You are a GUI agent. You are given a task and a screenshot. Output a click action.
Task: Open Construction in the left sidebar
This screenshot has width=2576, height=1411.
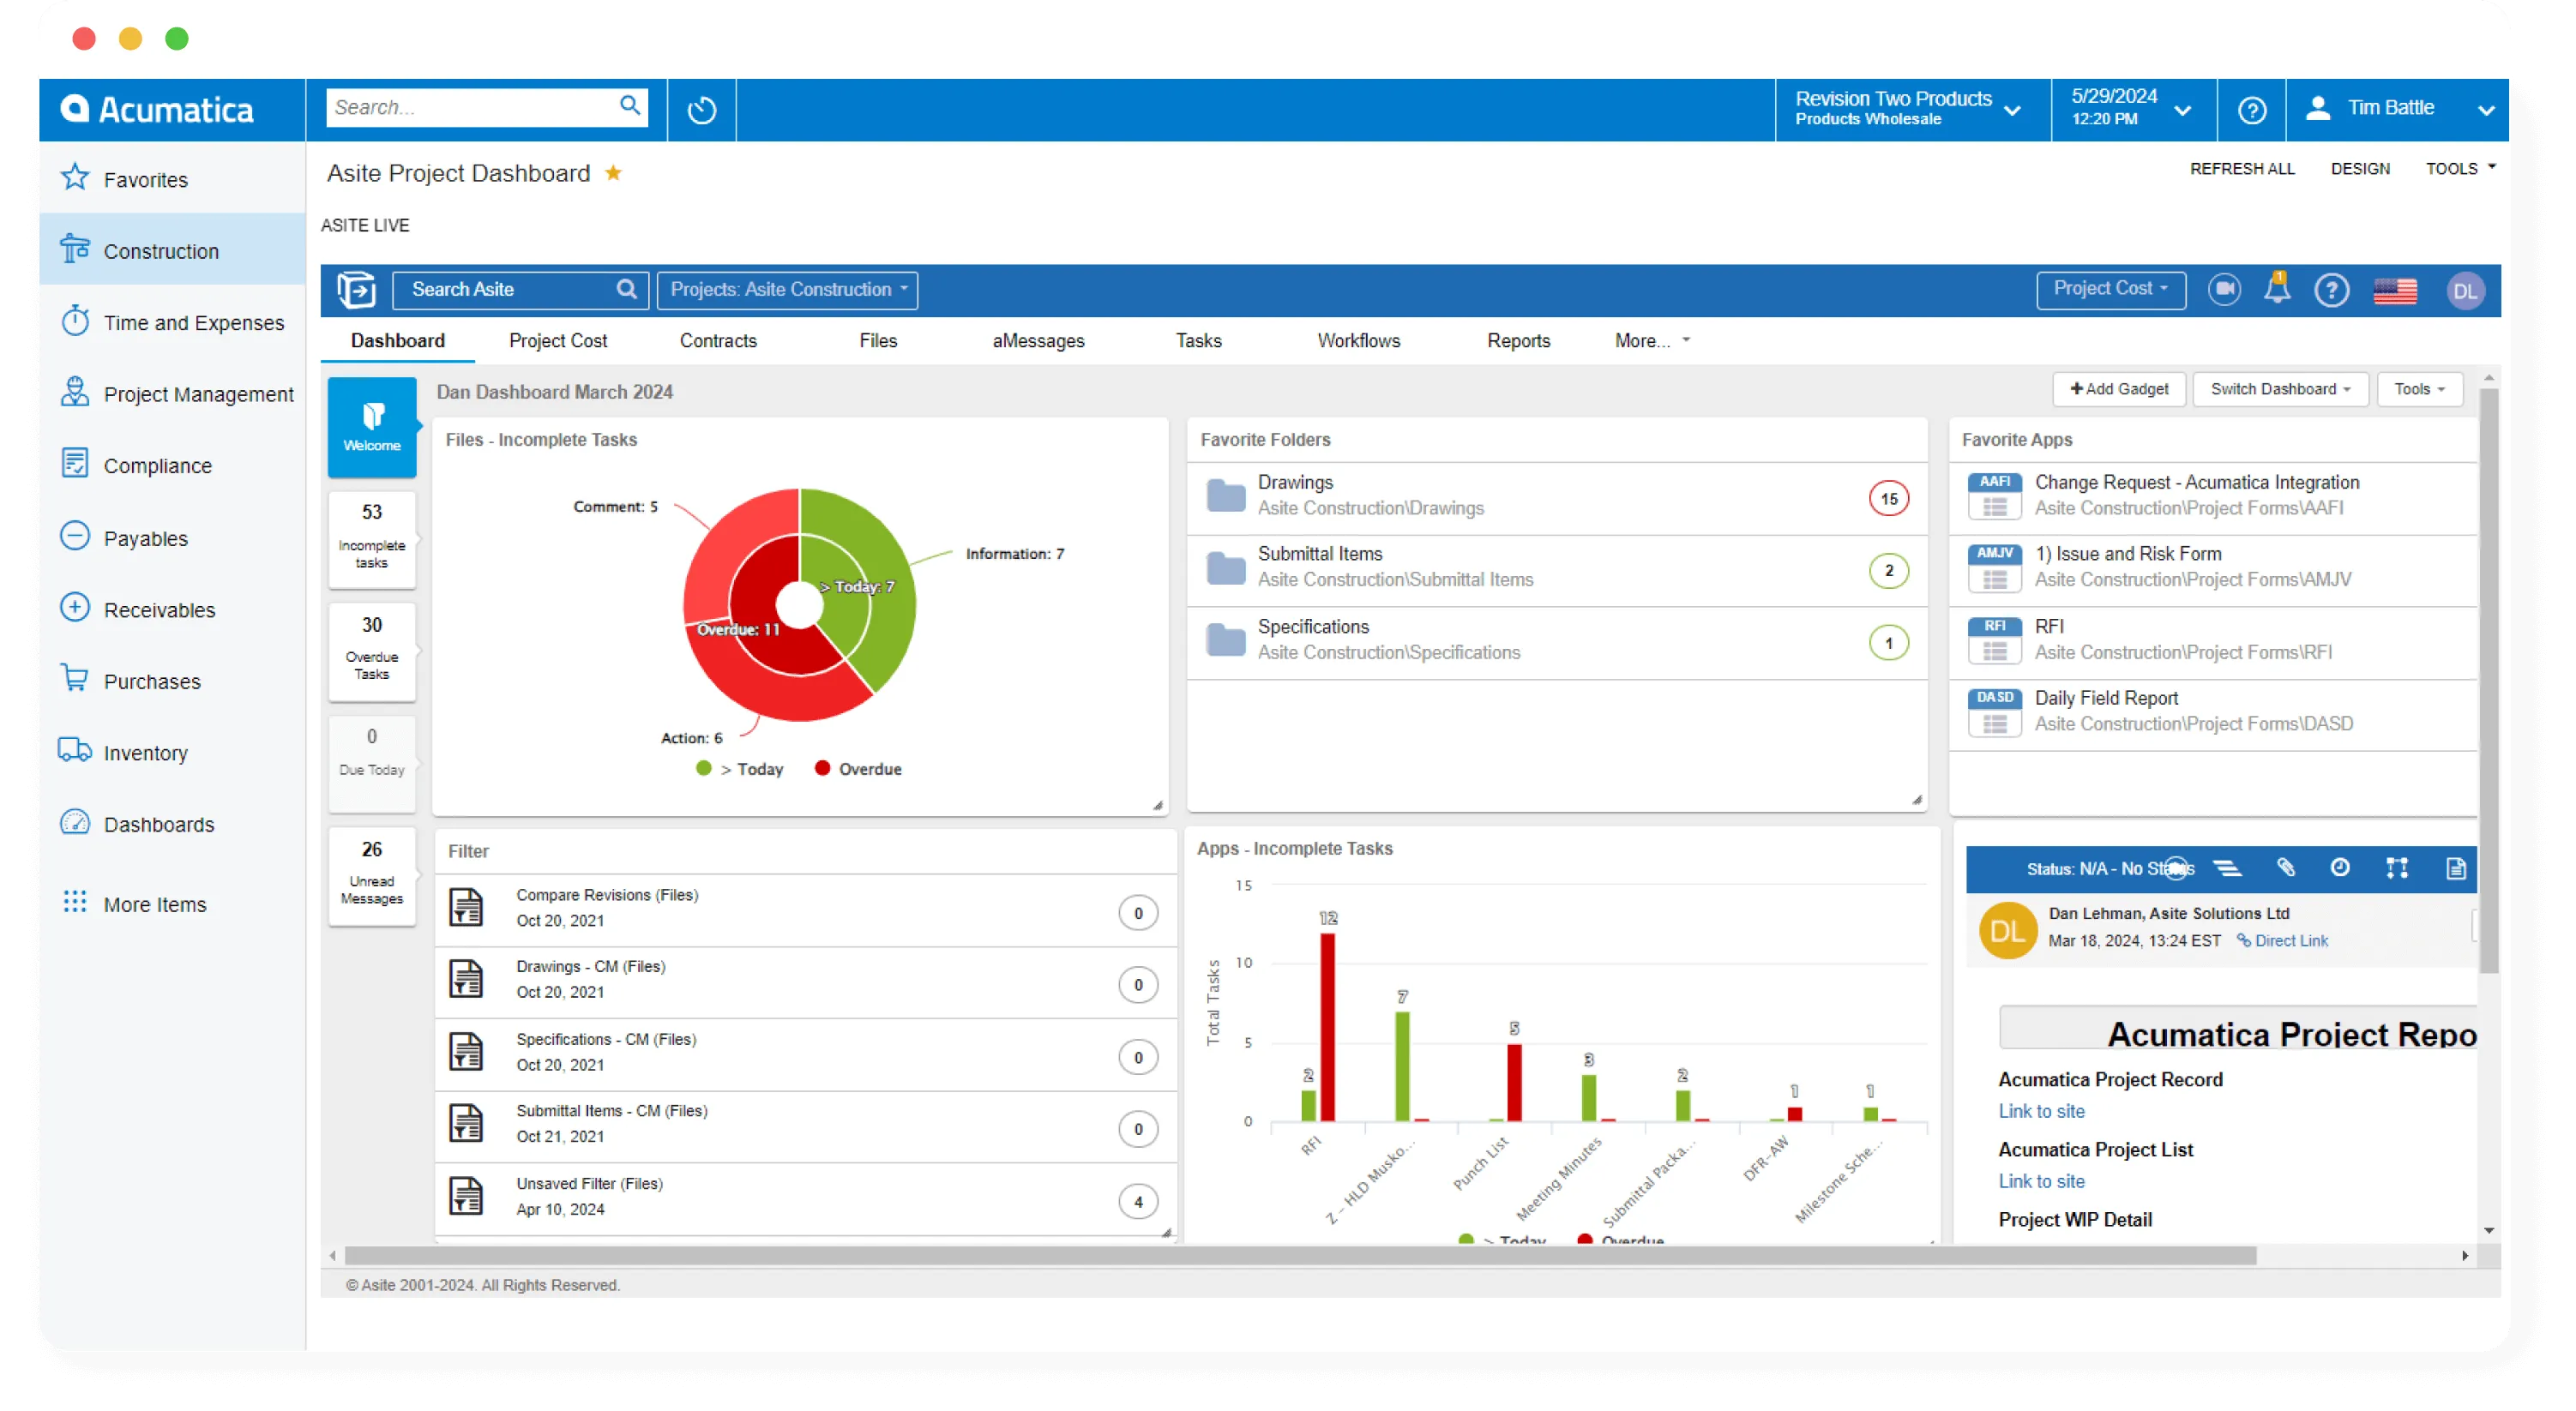161,251
